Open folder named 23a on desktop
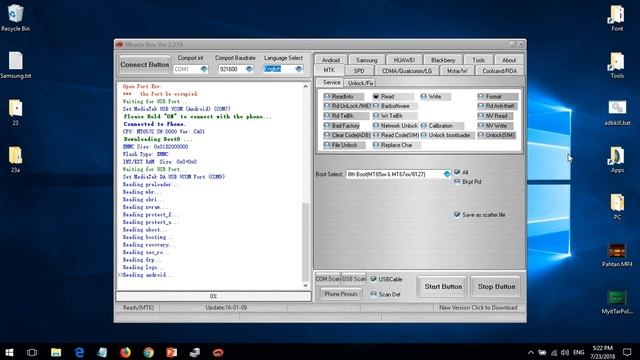Viewport: 640px width, 360px height. (16, 159)
